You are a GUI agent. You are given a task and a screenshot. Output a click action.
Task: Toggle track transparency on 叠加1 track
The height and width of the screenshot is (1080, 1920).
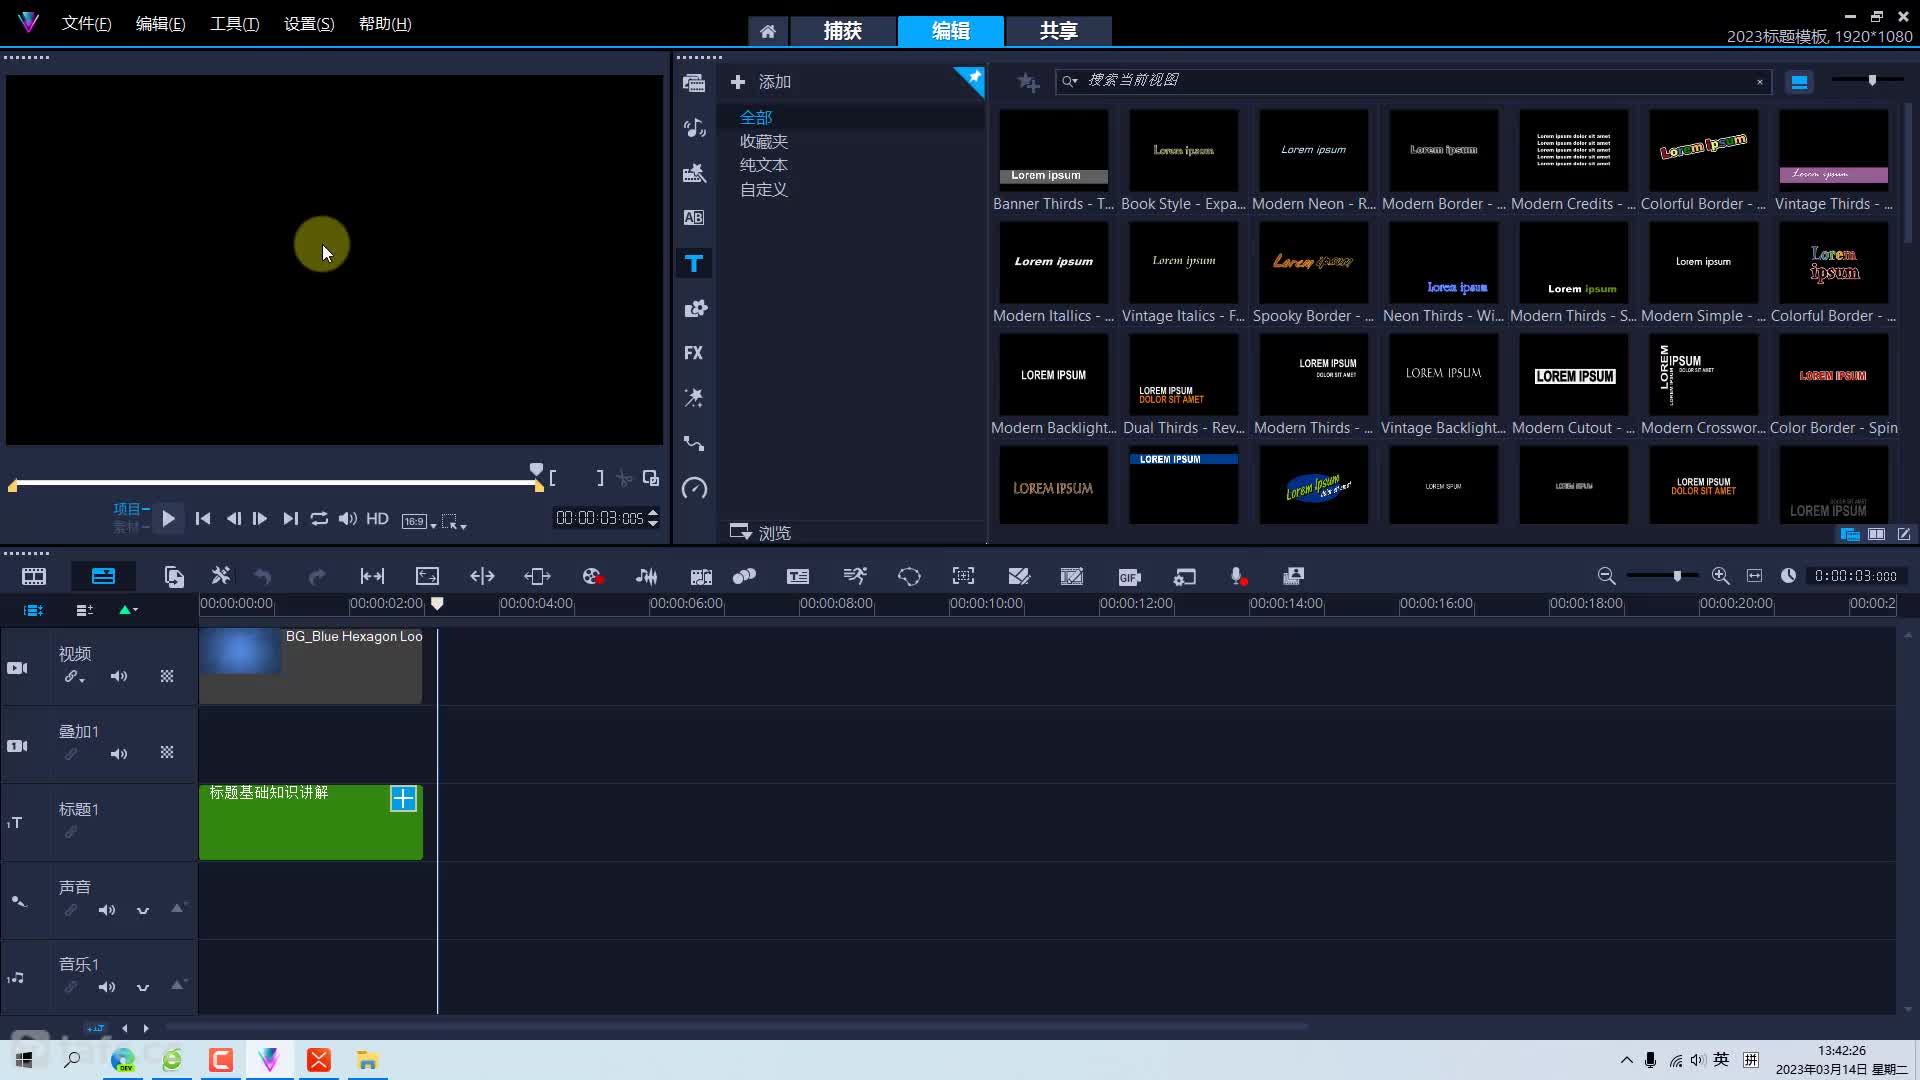pyautogui.click(x=167, y=753)
